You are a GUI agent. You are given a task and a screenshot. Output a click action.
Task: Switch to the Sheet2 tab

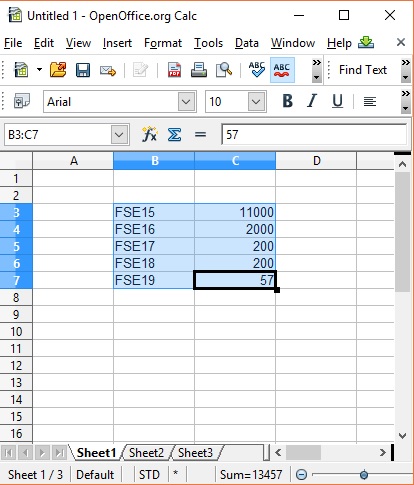[146, 453]
